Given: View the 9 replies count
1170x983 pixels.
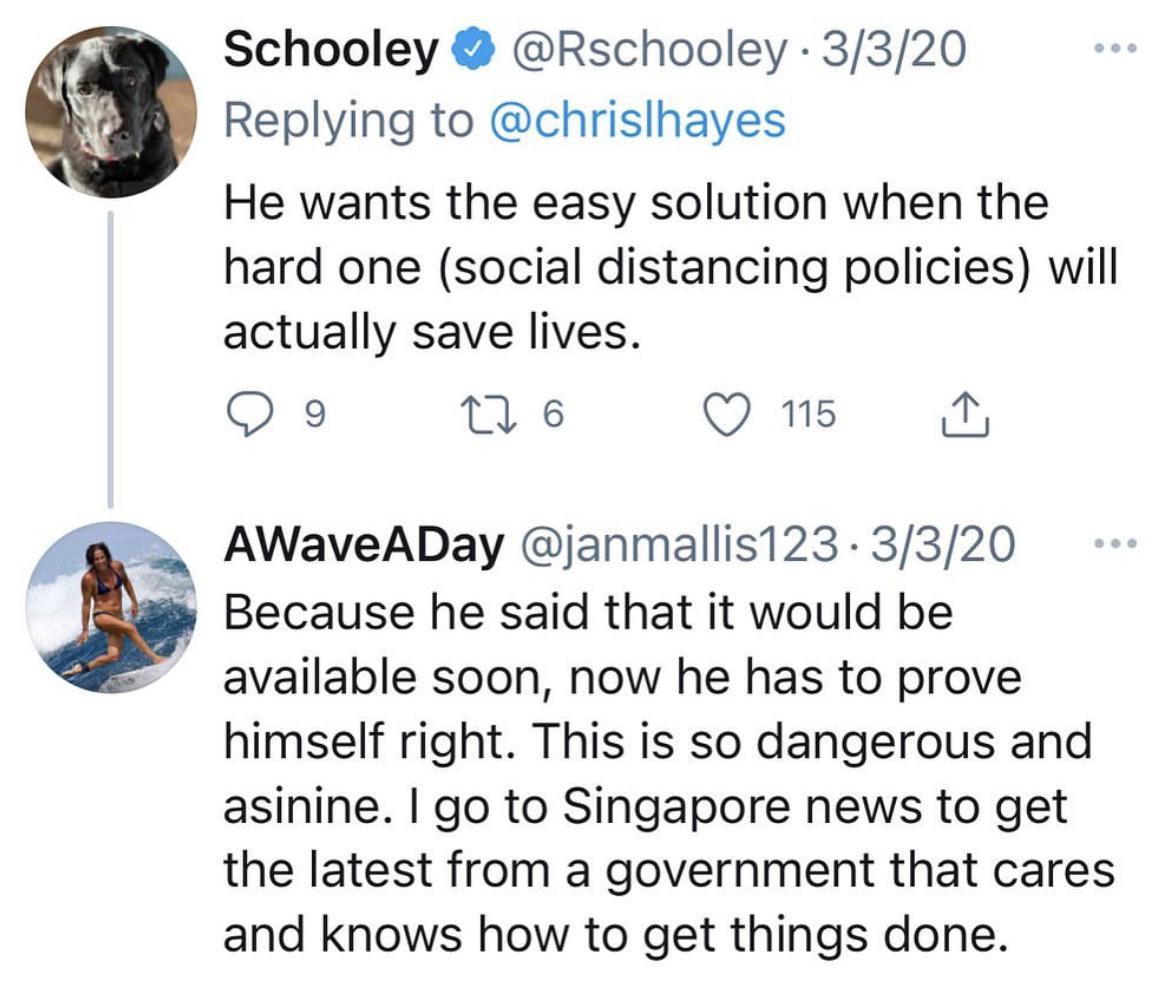Looking at the screenshot, I should (316, 414).
